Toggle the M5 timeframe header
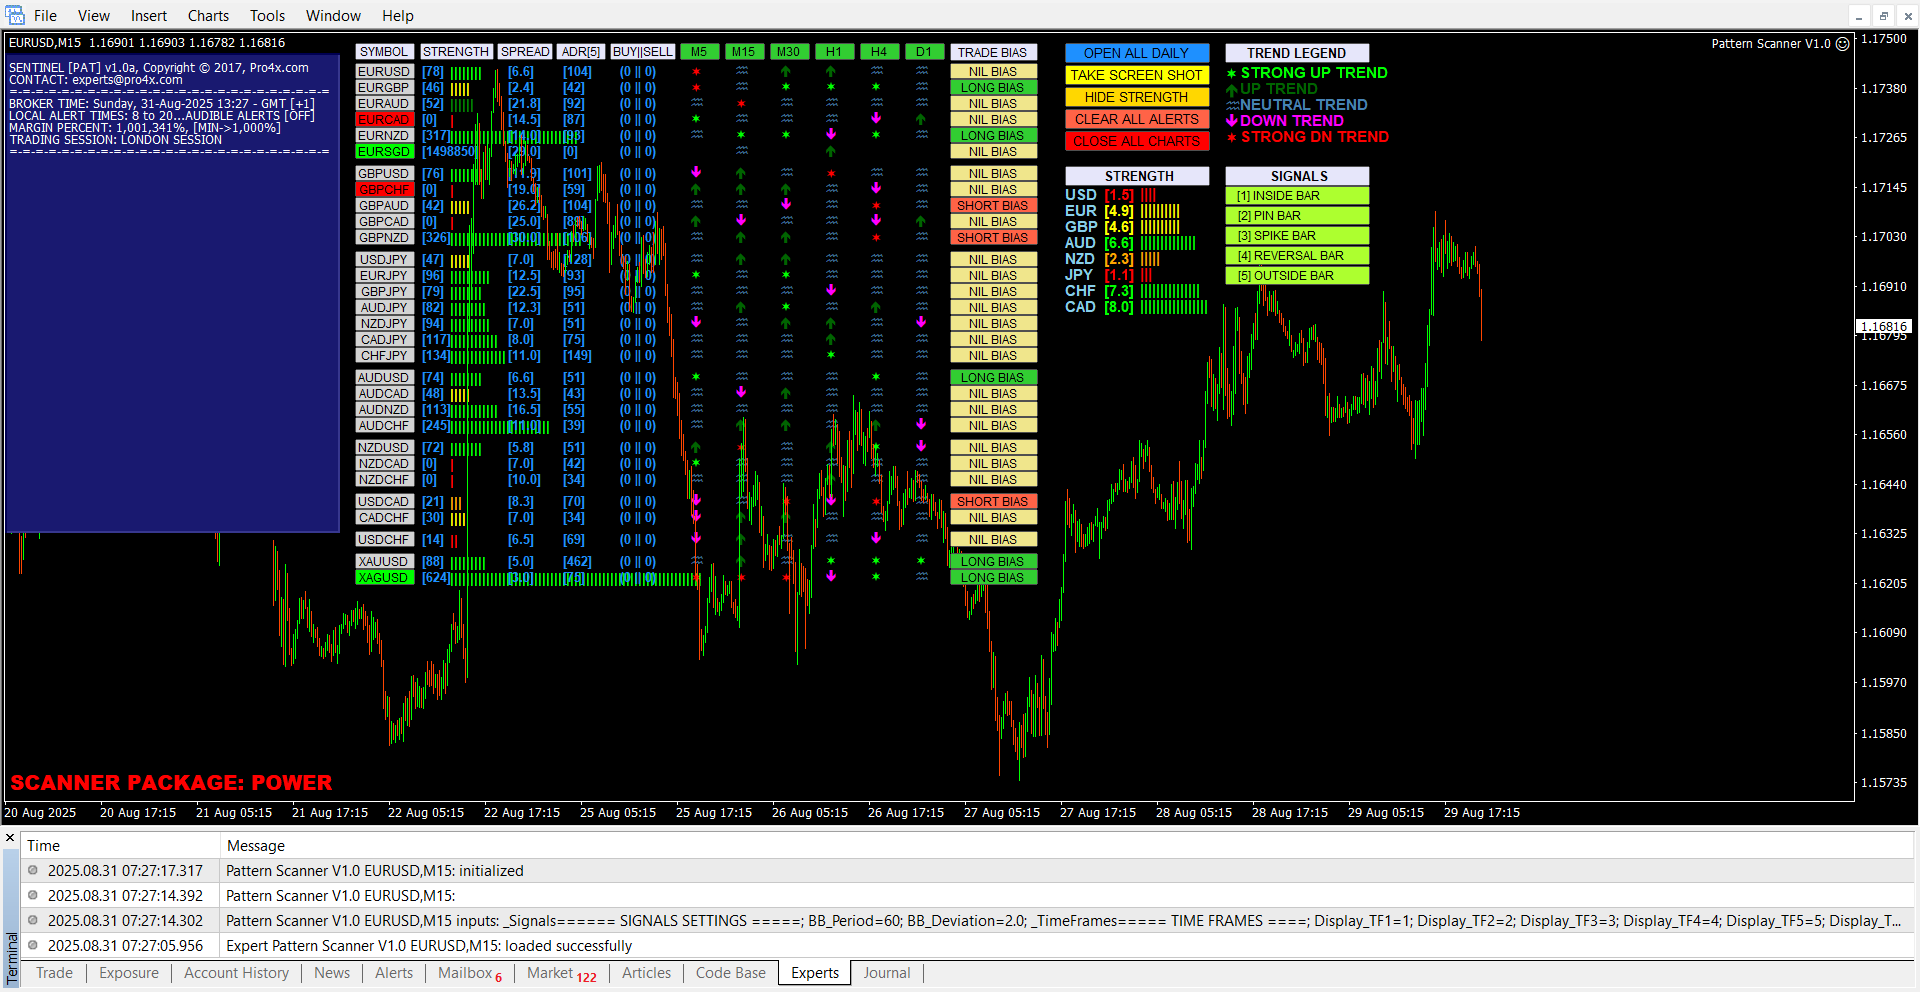Viewport: 1920px width, 992px height. [x=698, y=52]
